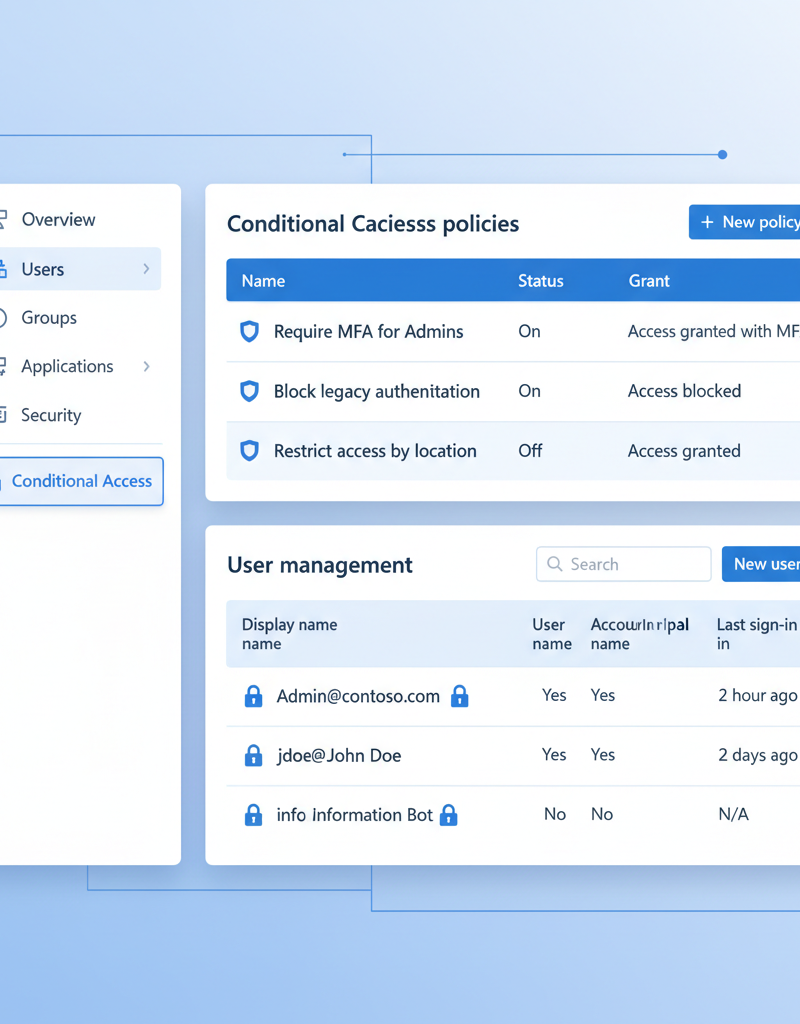Image resolution: width=800 pixels, height=1024 pixels.
Task: Click Access granted cell for Restrict access row
Action: coord(684,451)
